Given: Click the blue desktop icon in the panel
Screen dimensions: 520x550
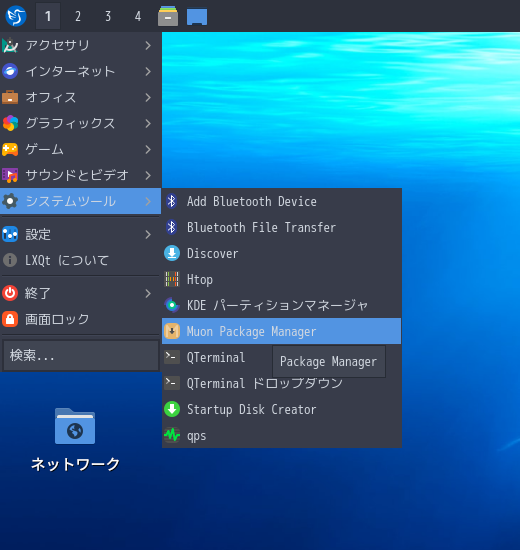Looking at the screenshot, I should click(197, 17).
